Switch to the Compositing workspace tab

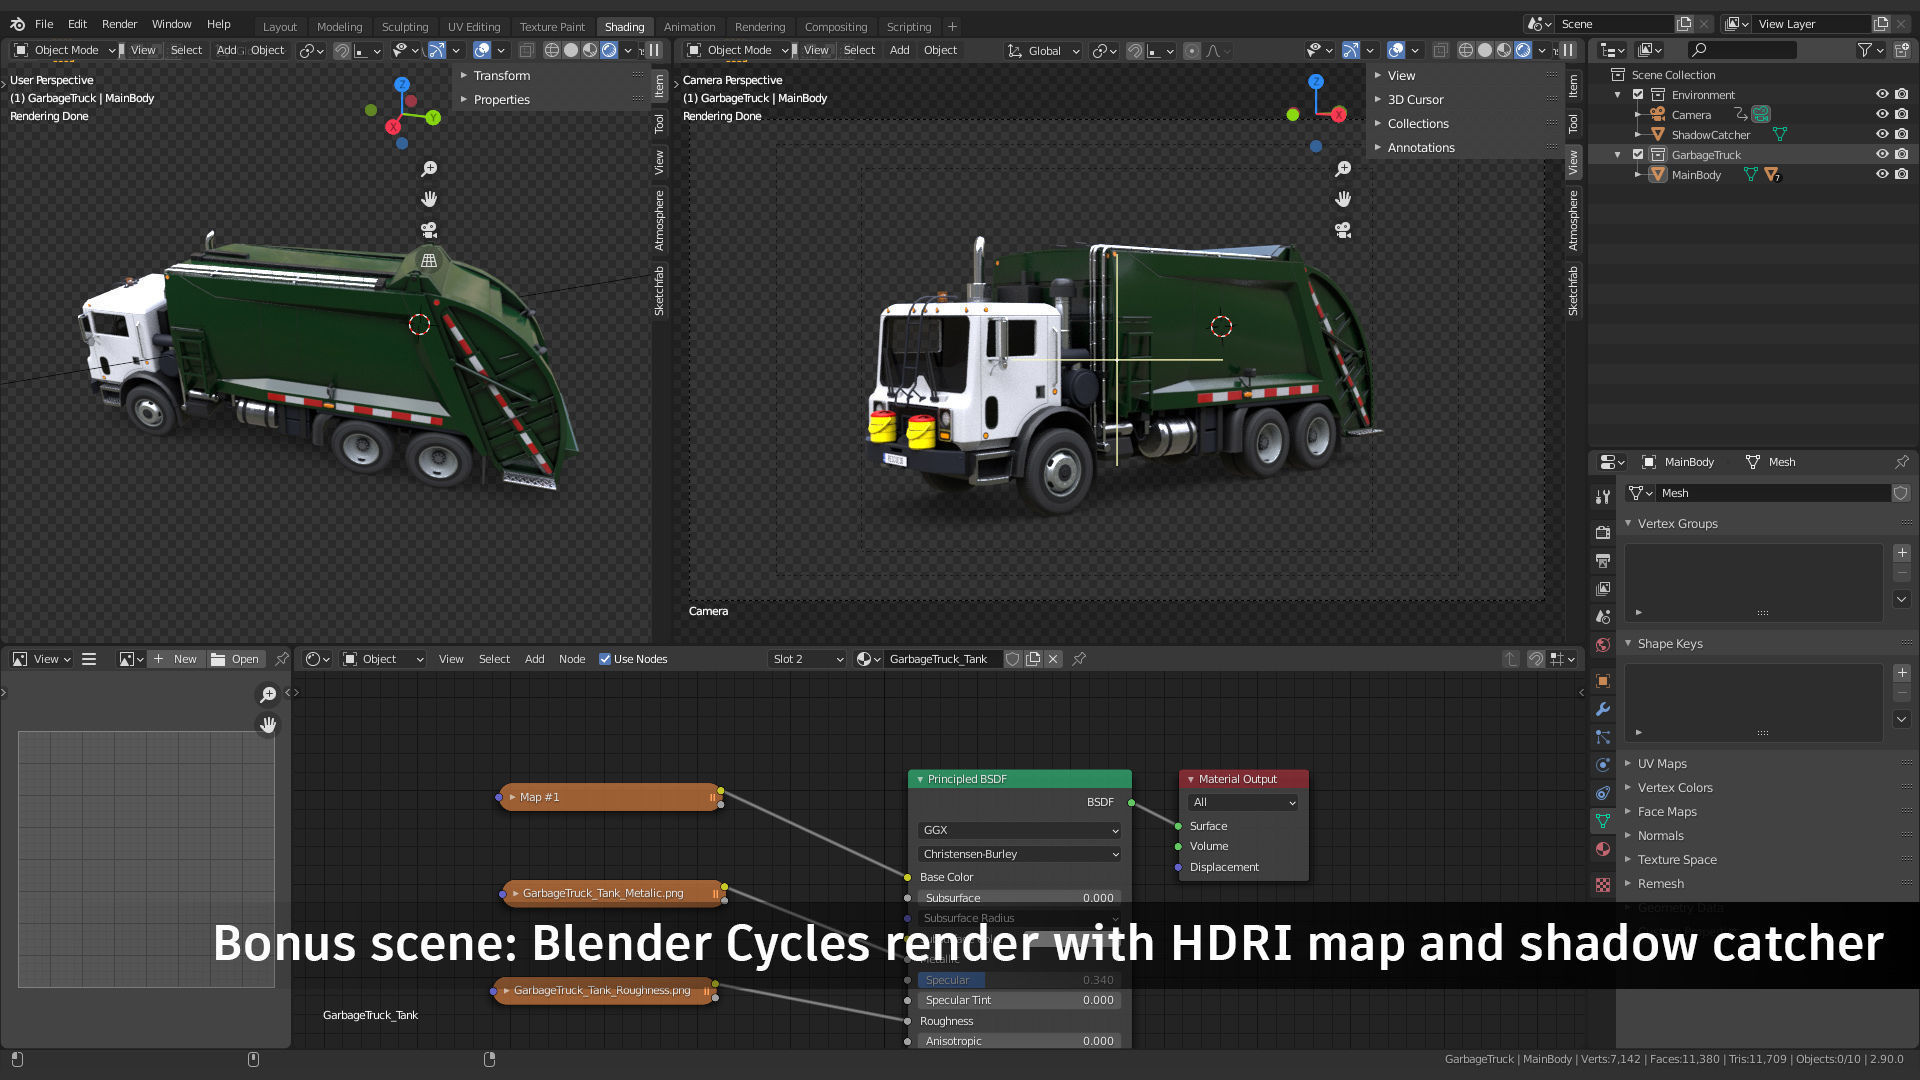pos(835,27)
